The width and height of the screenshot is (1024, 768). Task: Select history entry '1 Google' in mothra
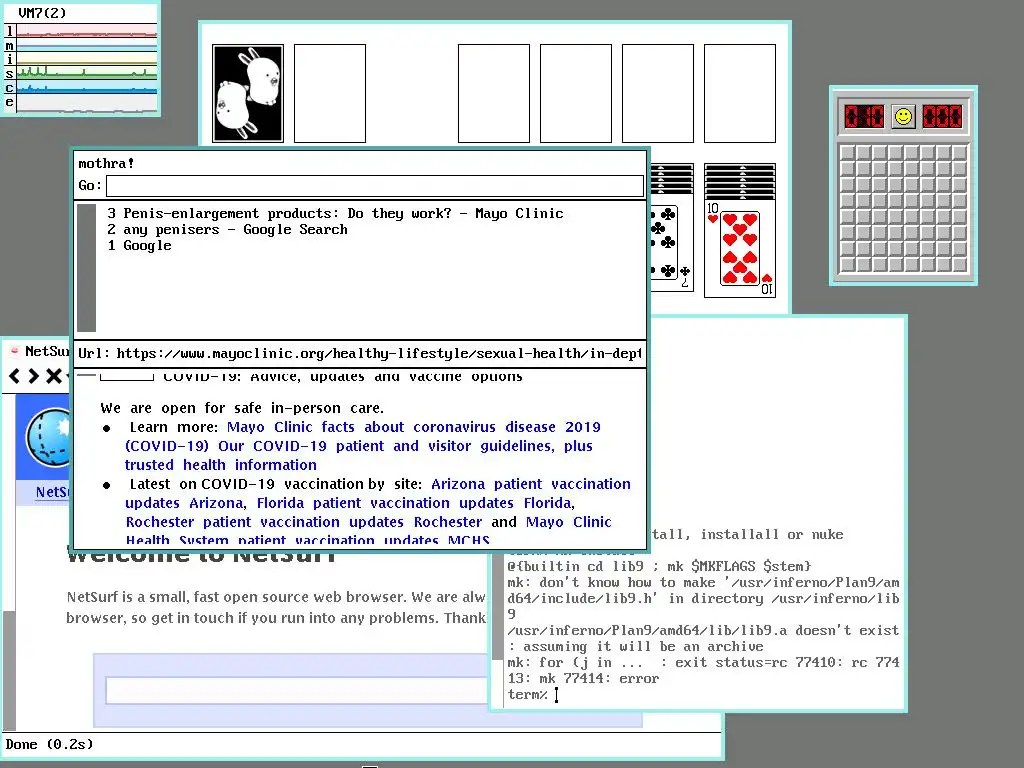[140, 246]
